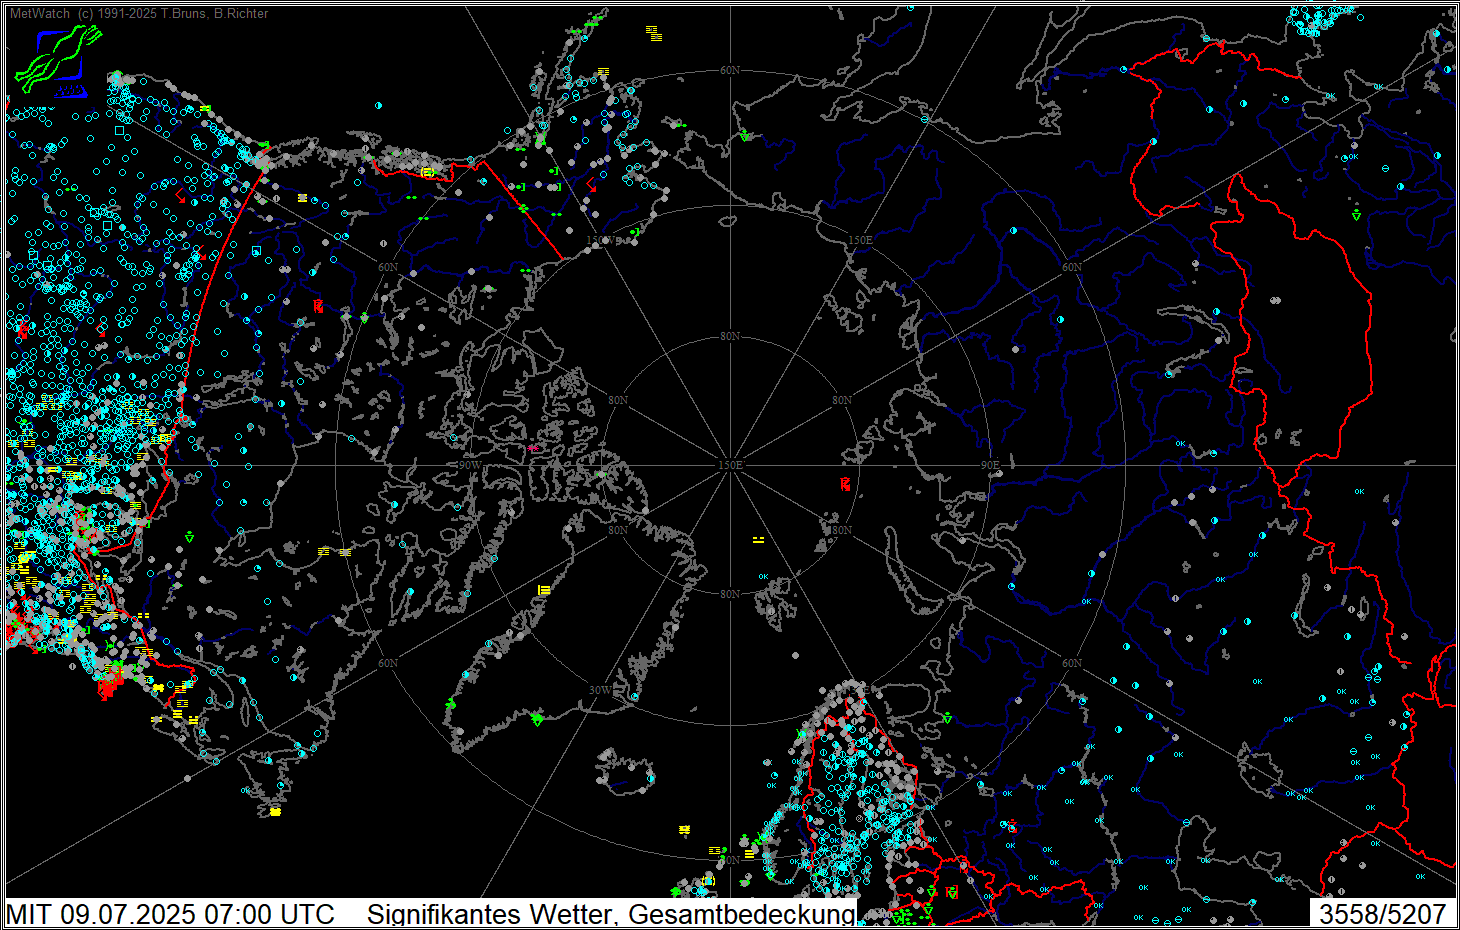Image resolution: width=1460 pixels, height=930 pixels.
Task: Select the timestamp 'MIT 09.07.2025 07:00 UTC'
Action: (x=170, y=914)
